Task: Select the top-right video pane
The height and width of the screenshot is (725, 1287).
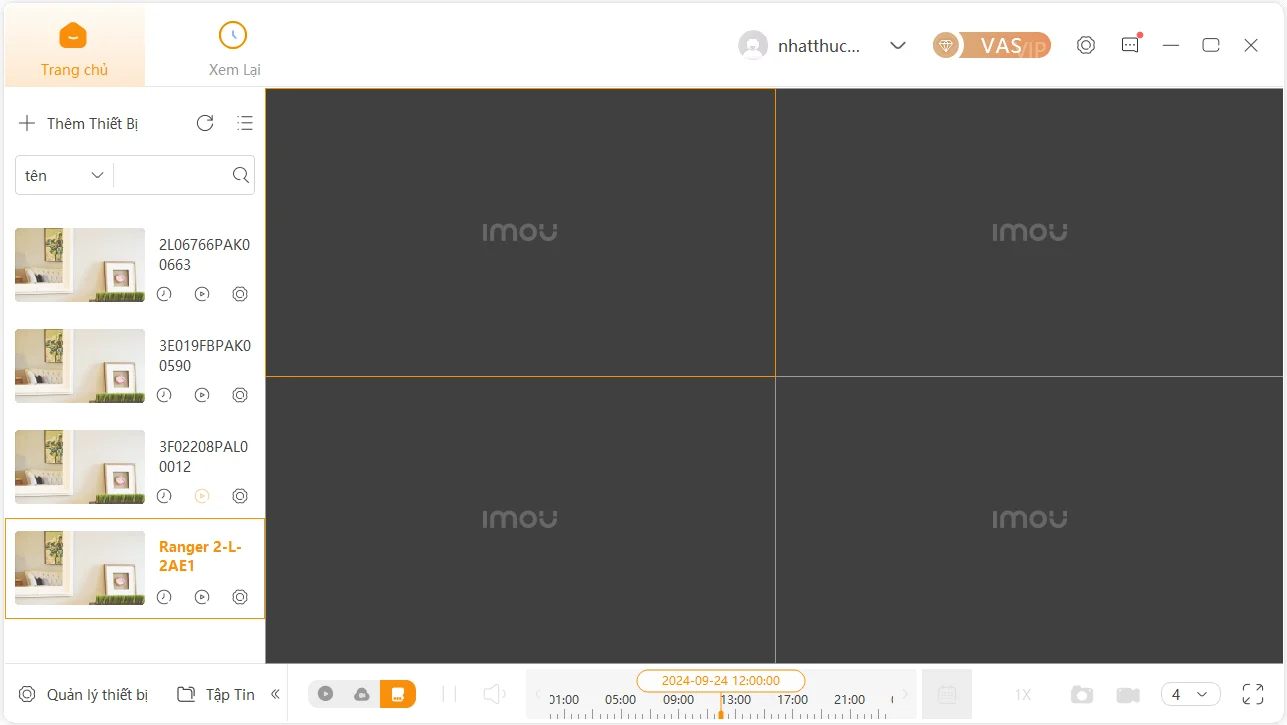Action: click(1029, 232)
